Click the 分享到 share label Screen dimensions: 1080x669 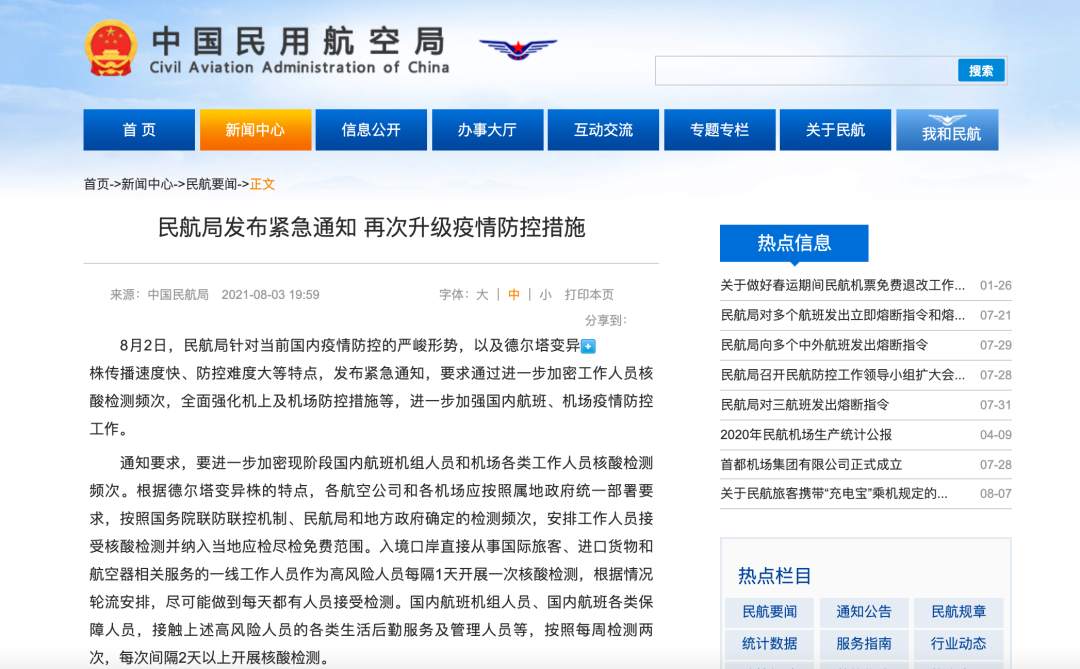pyautogui.click(x=605, y=320)
